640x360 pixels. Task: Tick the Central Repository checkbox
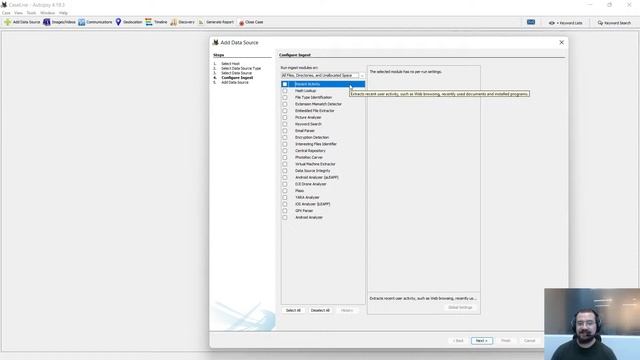pyautogui.click(x=285, y=151)
